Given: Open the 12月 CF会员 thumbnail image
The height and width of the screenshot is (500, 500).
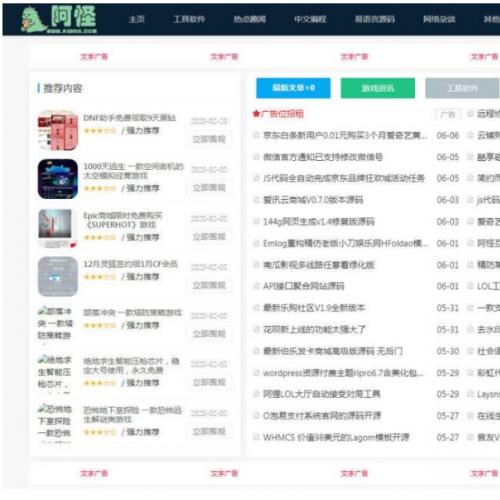Looking at the screenshot, I should [x=58, y=276].
